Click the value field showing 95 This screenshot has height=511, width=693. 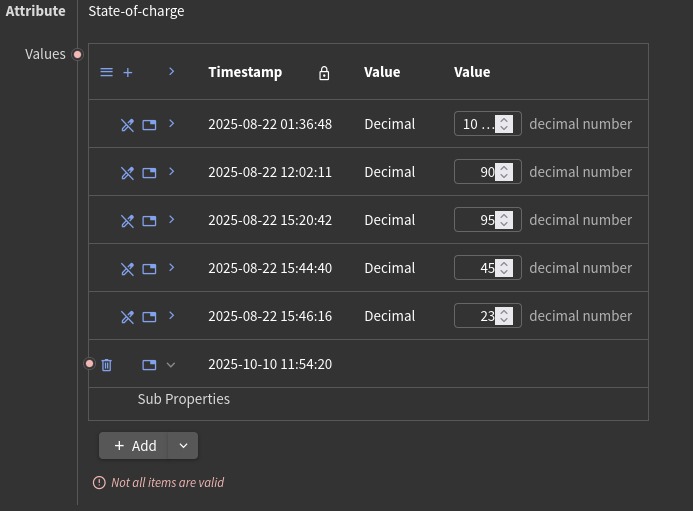click(476, 220)
